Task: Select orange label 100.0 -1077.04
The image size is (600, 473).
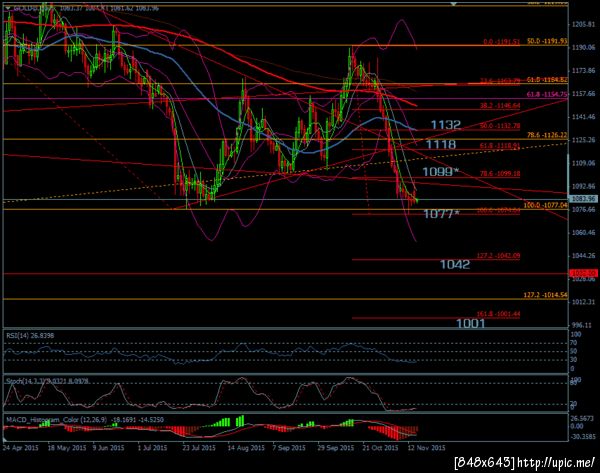Action: [x=546, y=206]
